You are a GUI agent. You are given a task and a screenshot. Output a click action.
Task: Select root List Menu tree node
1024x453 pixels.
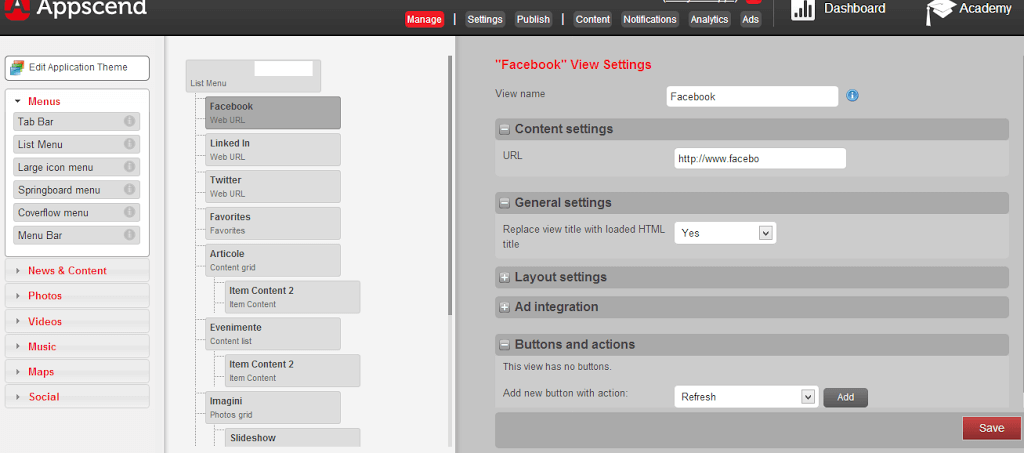coord(253,76)
